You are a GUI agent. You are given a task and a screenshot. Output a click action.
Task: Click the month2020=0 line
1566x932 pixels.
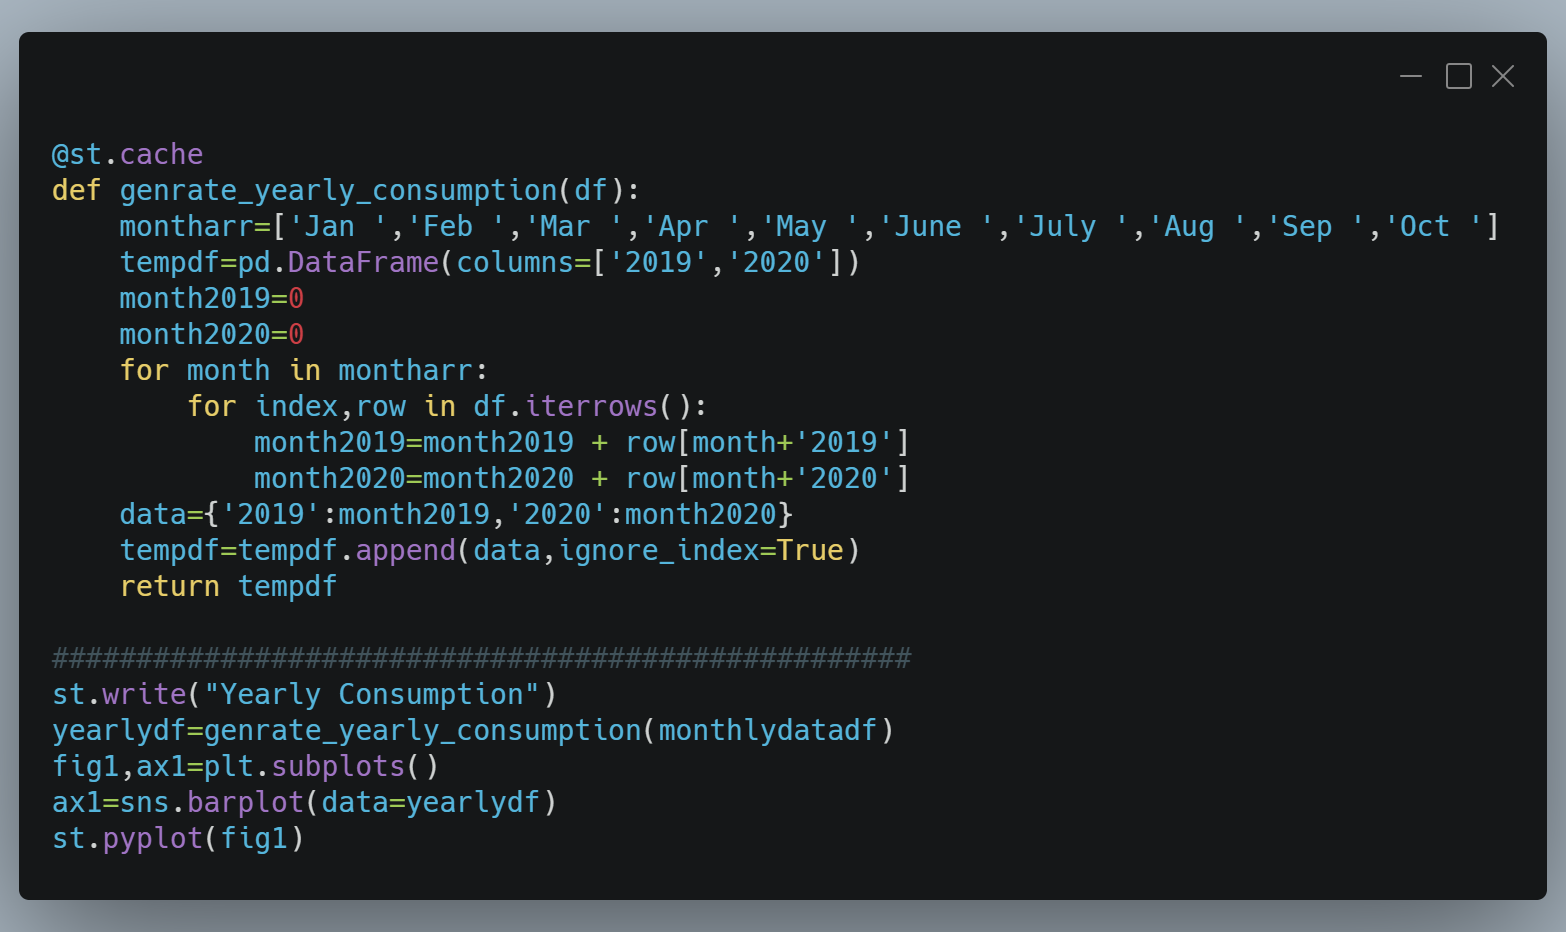coord(212,334)
